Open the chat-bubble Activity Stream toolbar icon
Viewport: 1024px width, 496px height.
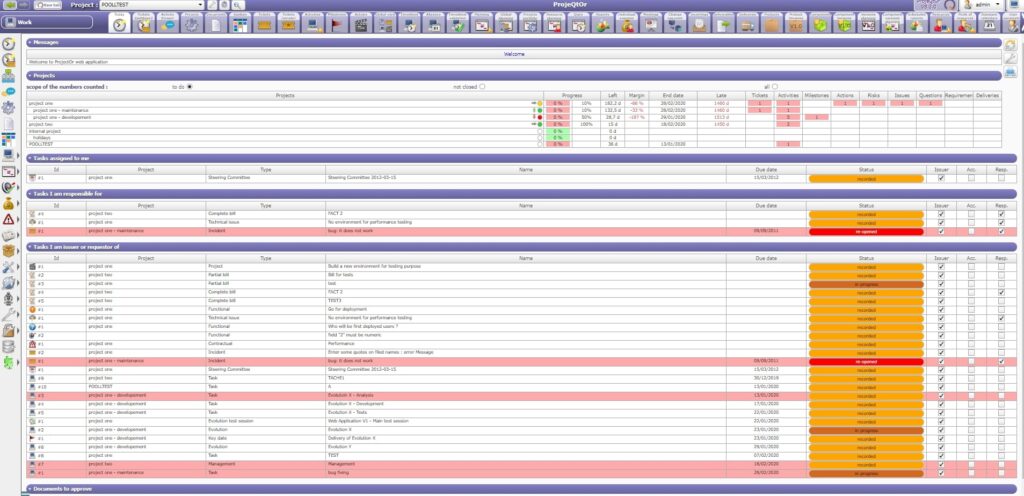[x=168, y=24]
